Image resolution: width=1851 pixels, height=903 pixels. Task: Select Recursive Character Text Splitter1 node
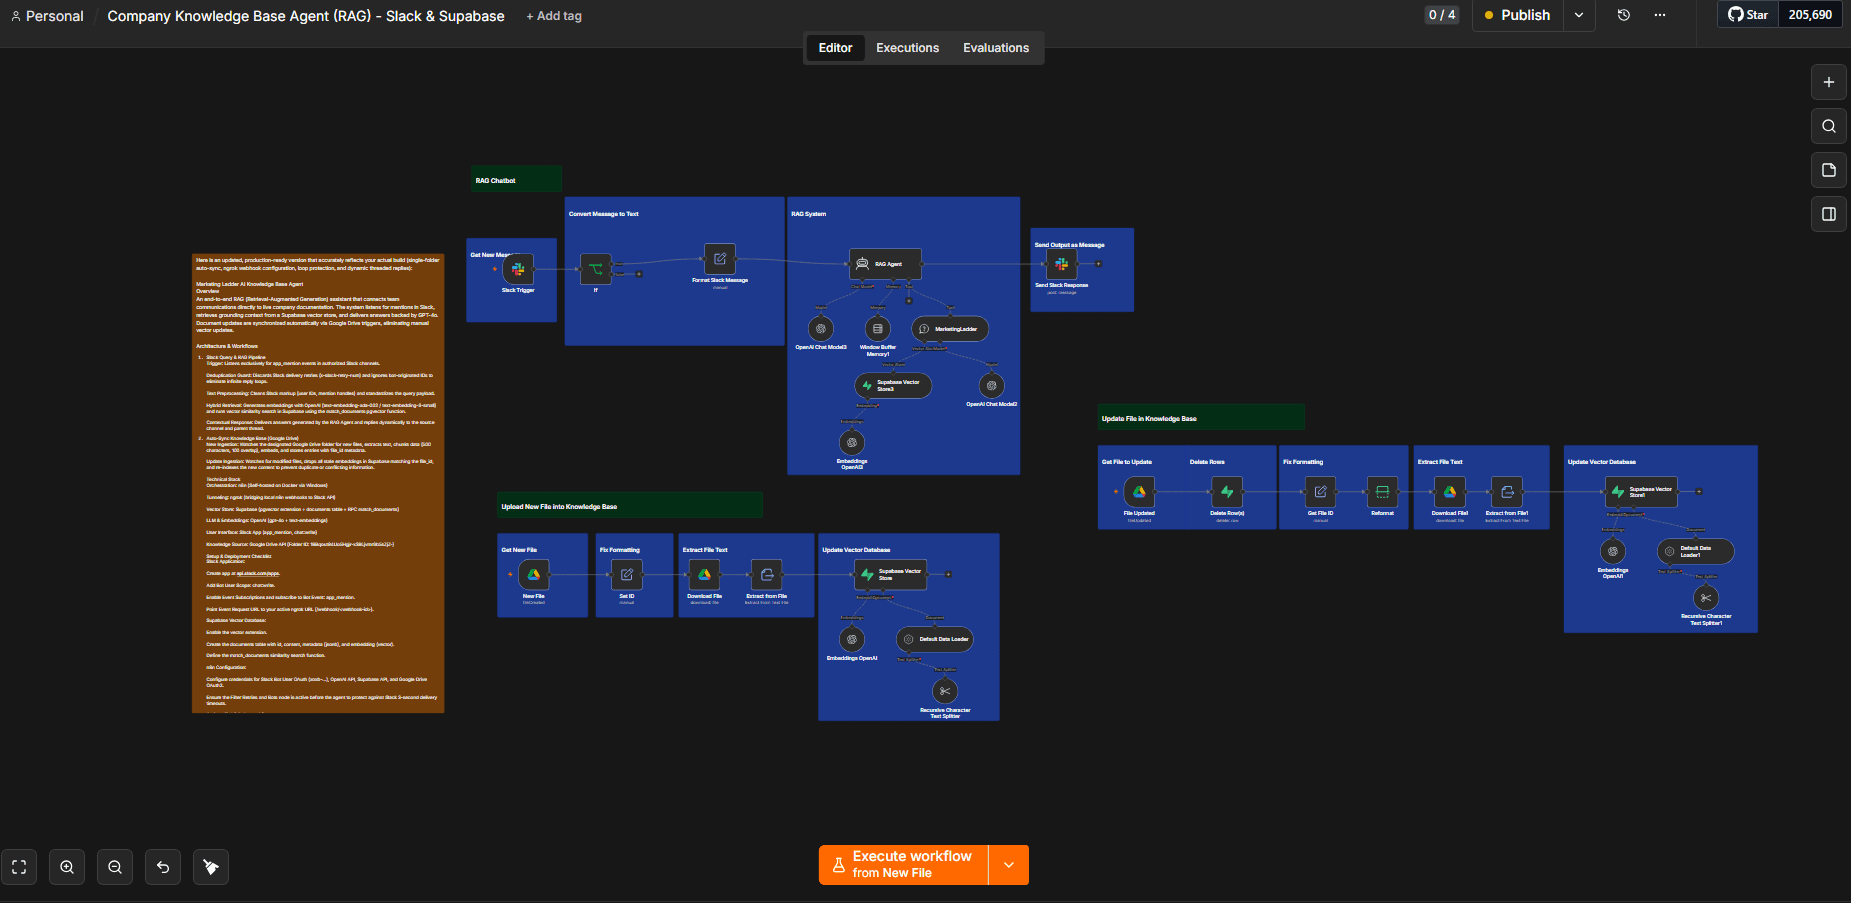[x=1706, y=598]
